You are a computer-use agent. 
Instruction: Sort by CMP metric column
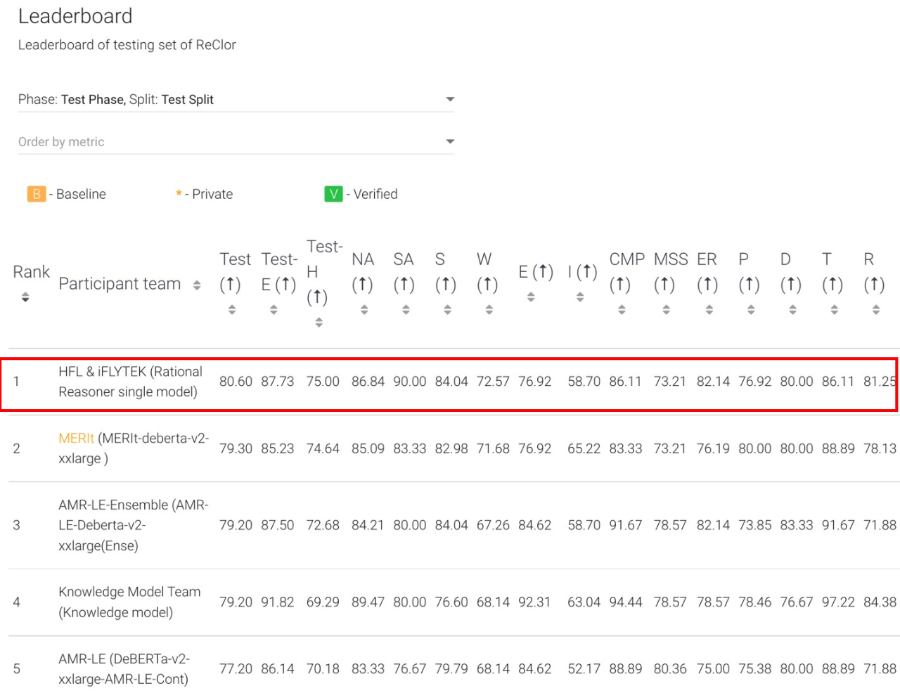622,309
